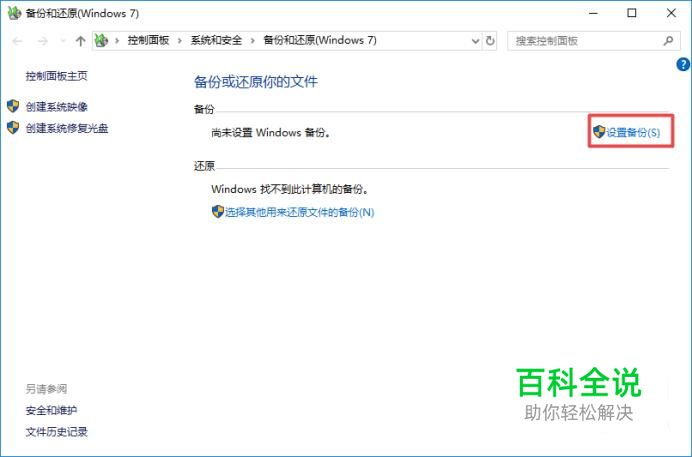Image resolution: width=692 pixels, height=457 pixels.
Task: Click the title bar window icon
Action: pyautogui.click(x=14, y=13)
